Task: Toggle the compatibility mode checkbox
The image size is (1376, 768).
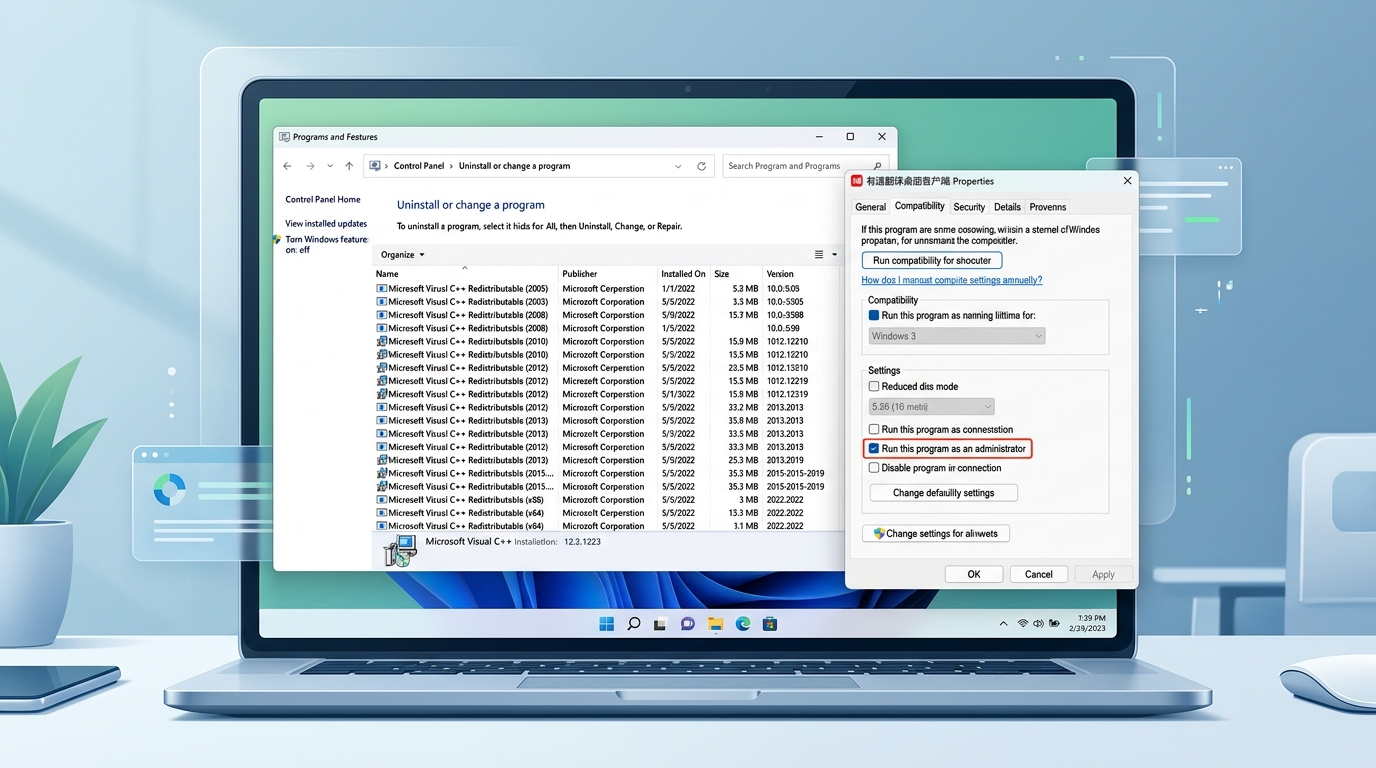Action: click(874, 315)
